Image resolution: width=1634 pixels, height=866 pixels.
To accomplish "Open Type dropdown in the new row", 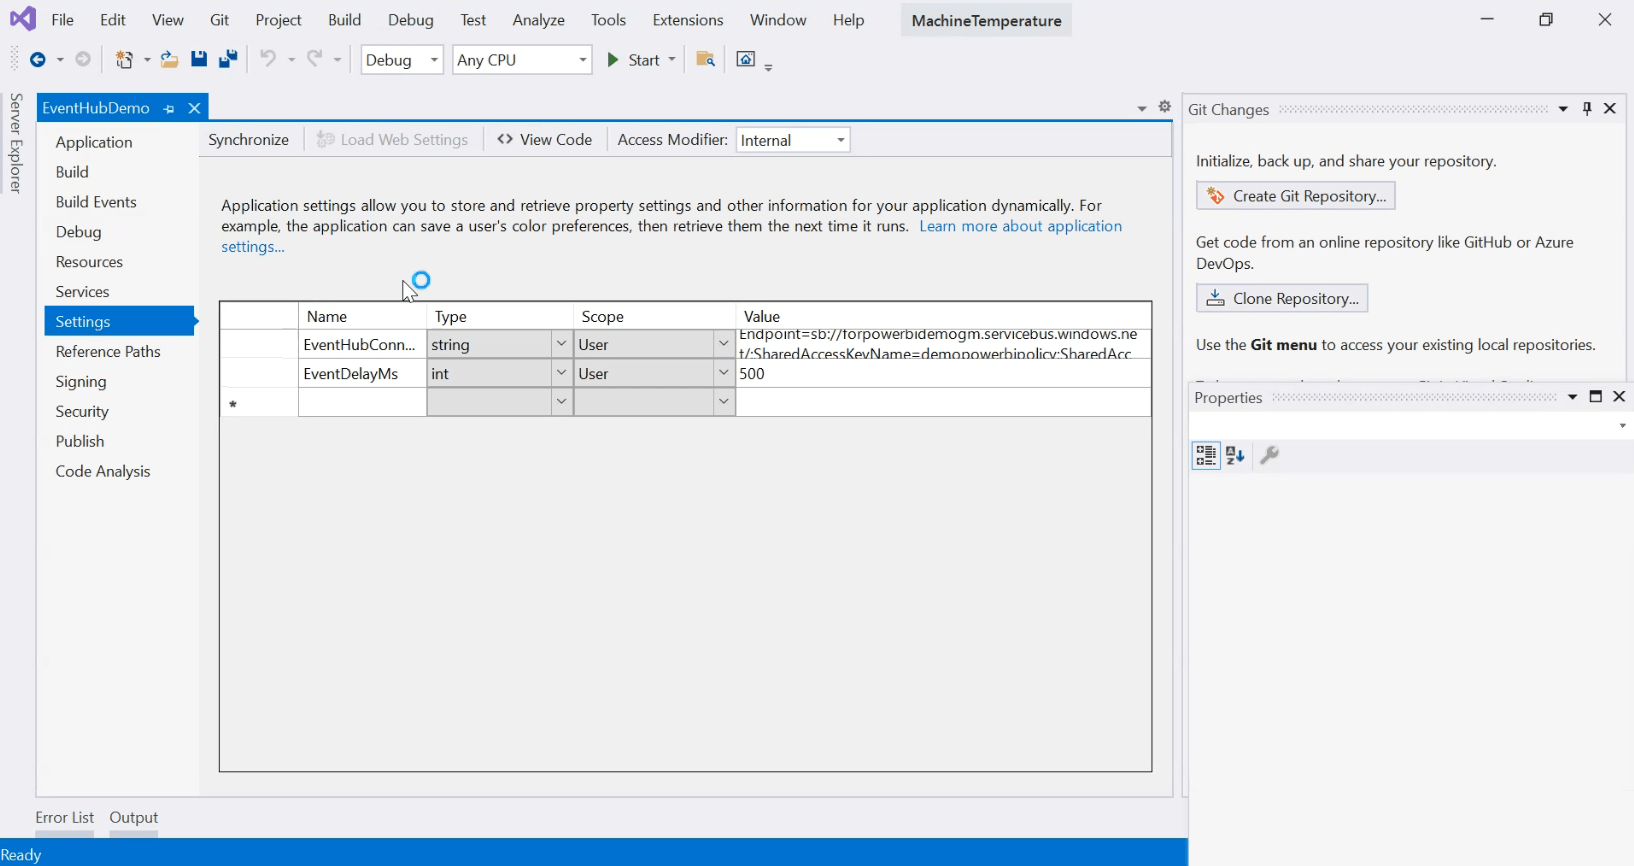I will click(x=562, y=402).
